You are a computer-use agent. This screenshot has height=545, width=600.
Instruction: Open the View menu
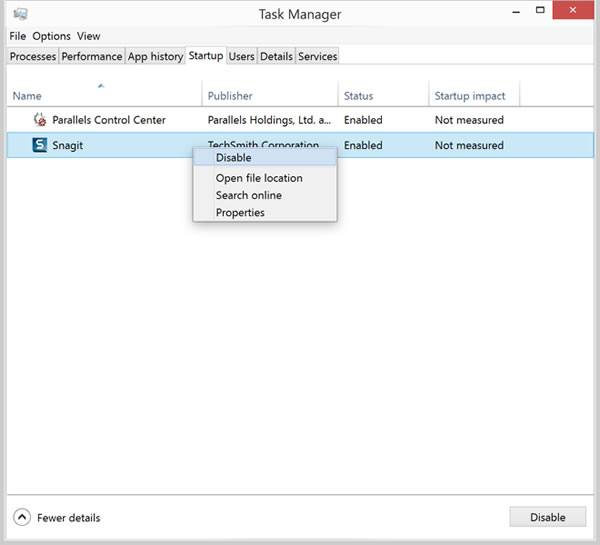pos(88,36)
